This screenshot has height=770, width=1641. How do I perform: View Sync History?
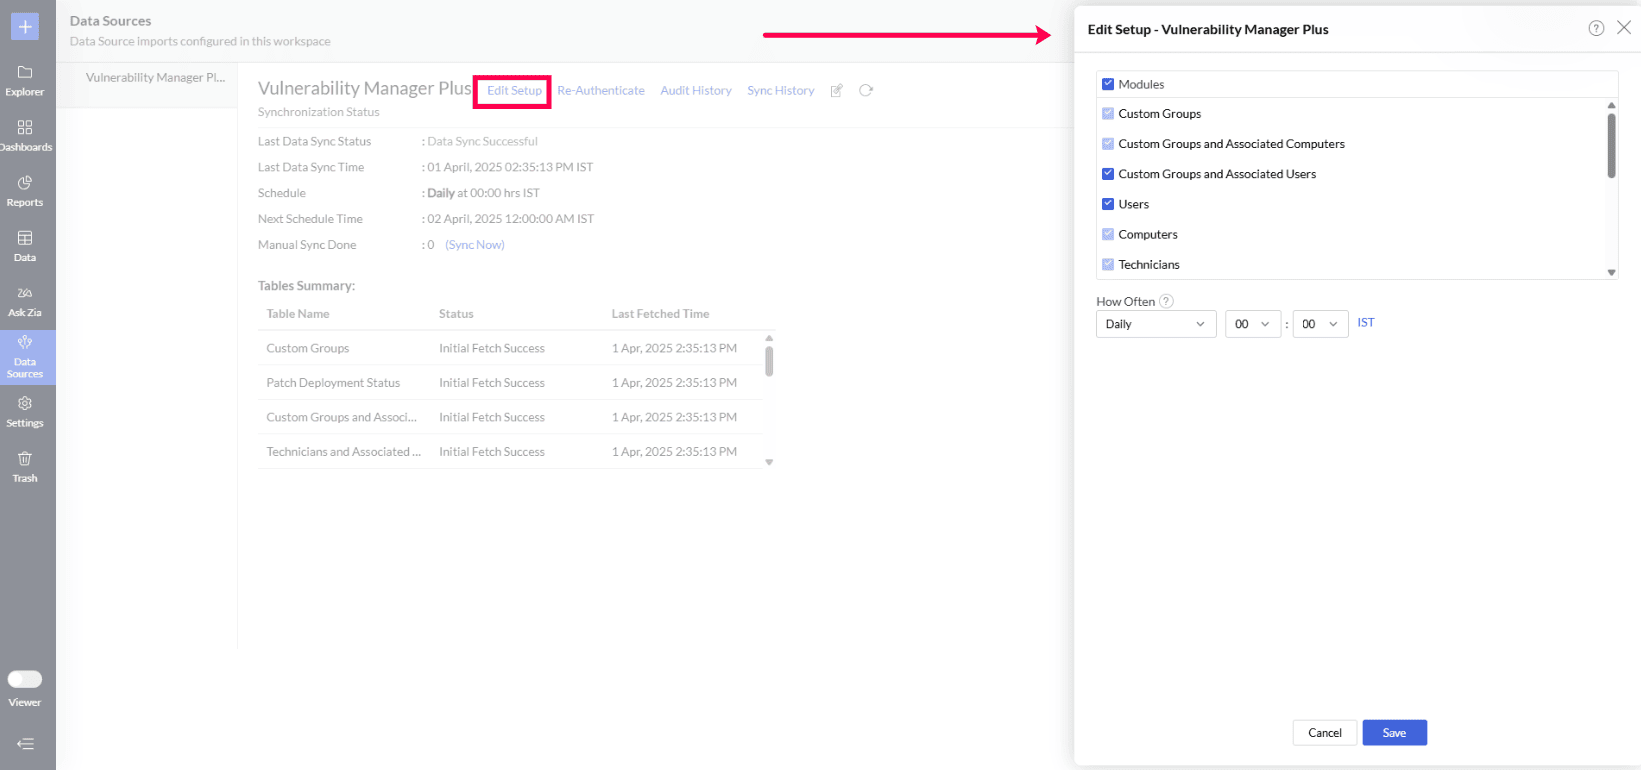click(781, 91)
